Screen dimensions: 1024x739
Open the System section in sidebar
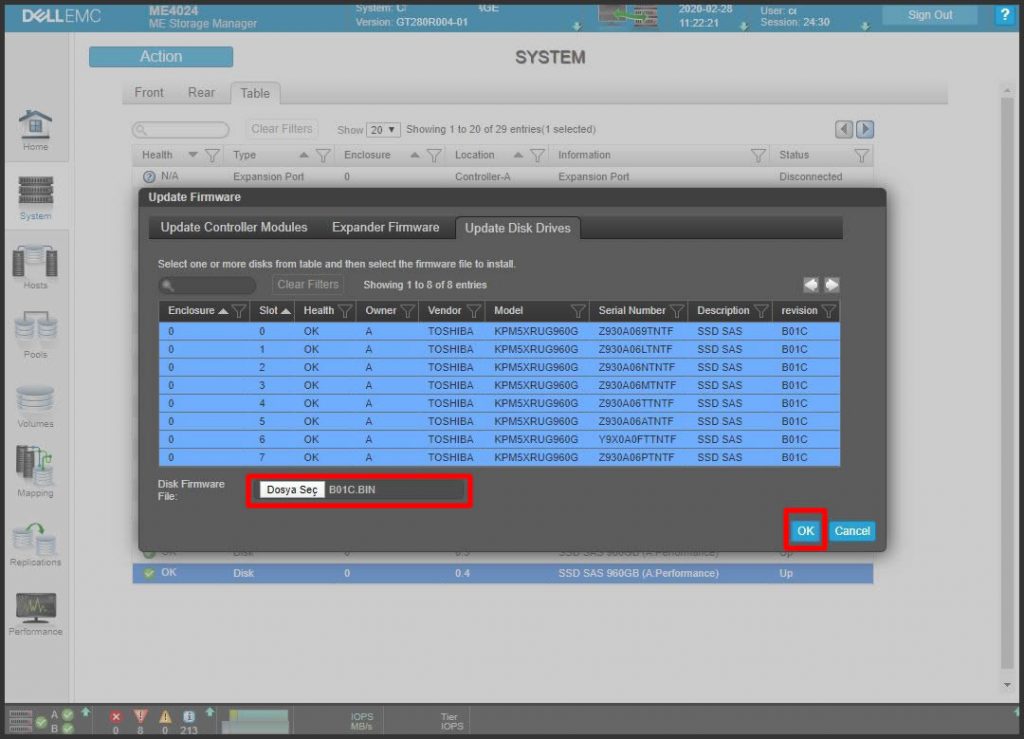(x=35, y=198)
